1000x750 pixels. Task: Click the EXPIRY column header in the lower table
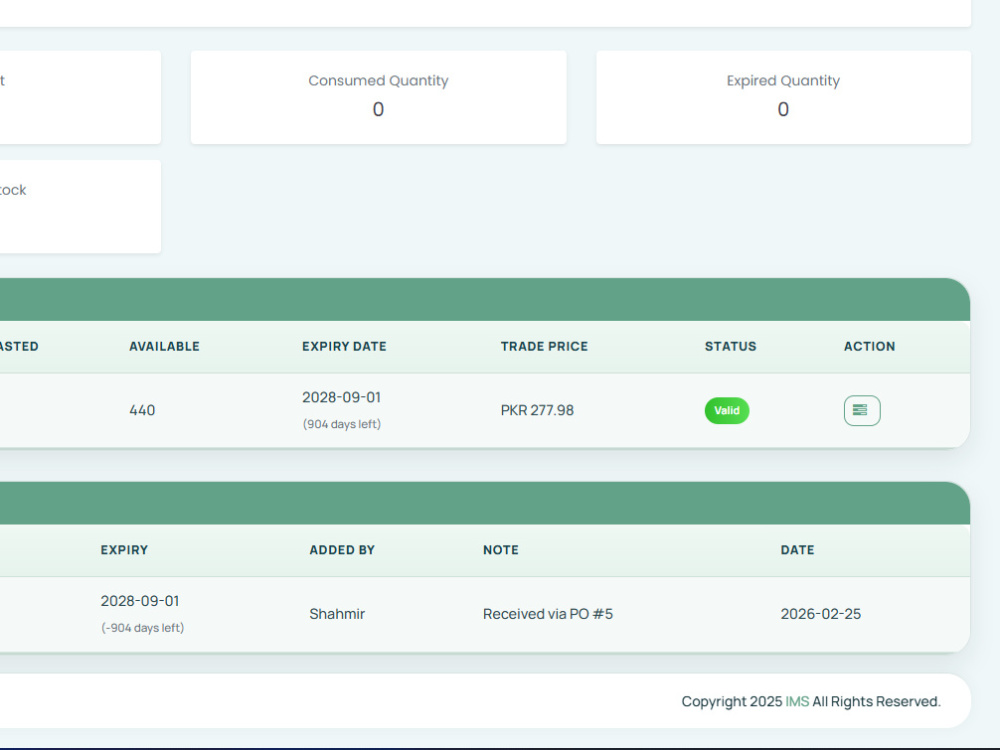124,550
